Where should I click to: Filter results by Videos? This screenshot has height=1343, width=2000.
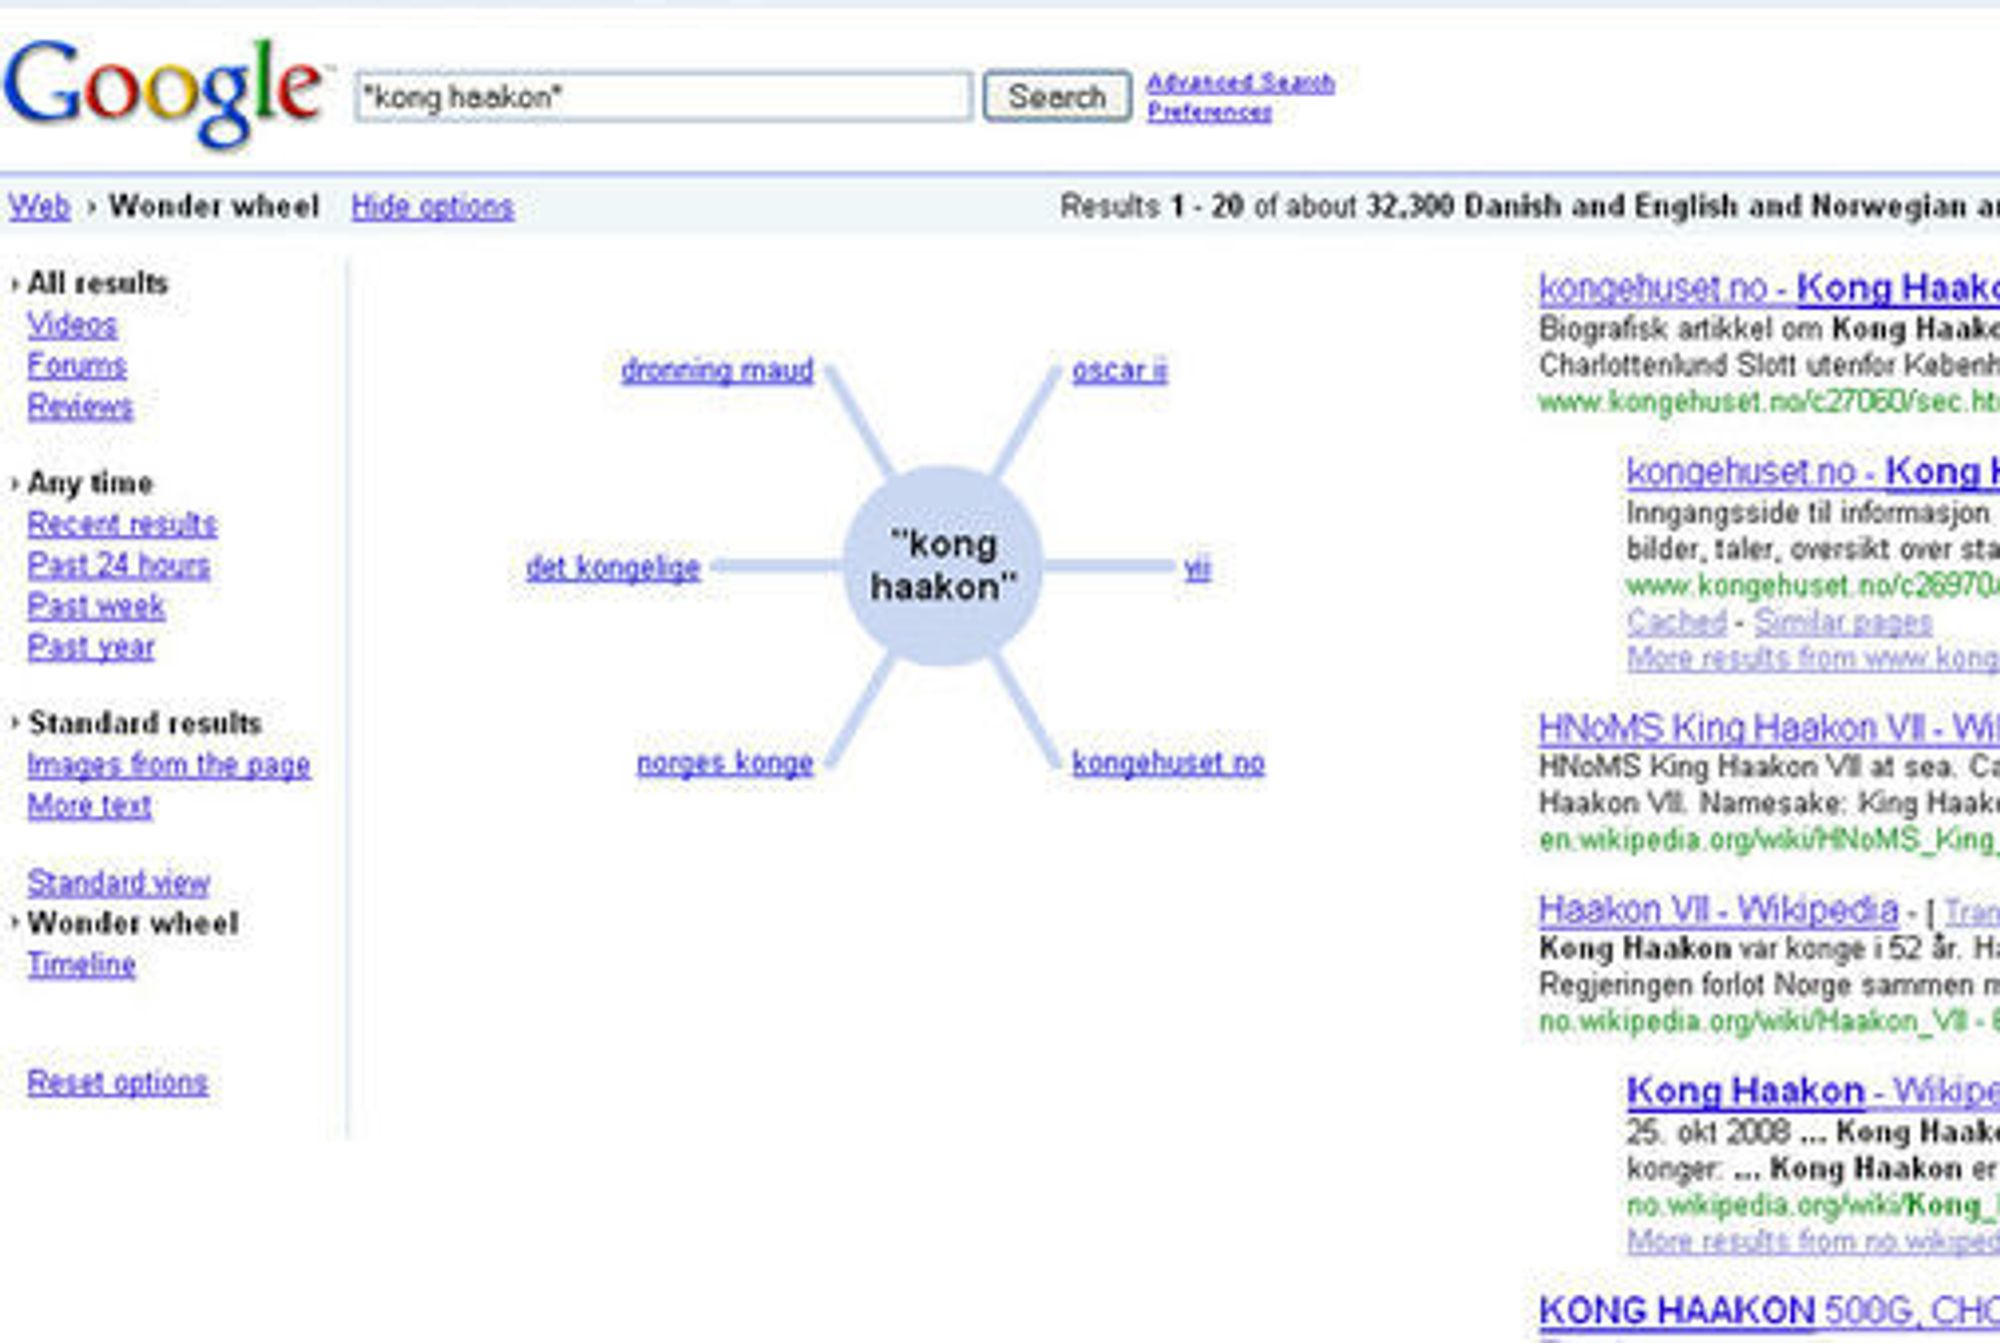pos(72,325)
